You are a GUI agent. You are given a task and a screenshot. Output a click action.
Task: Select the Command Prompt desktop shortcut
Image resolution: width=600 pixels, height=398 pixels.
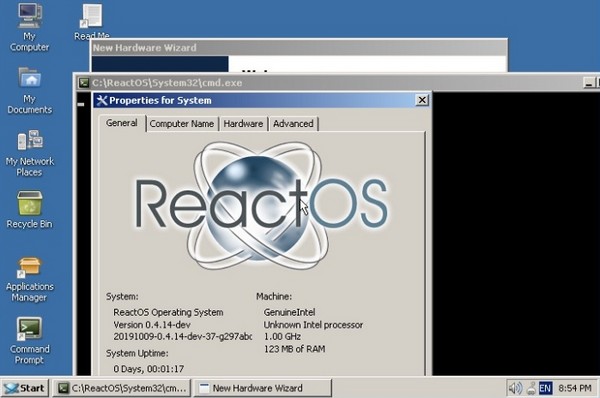(x=29, y=341)
